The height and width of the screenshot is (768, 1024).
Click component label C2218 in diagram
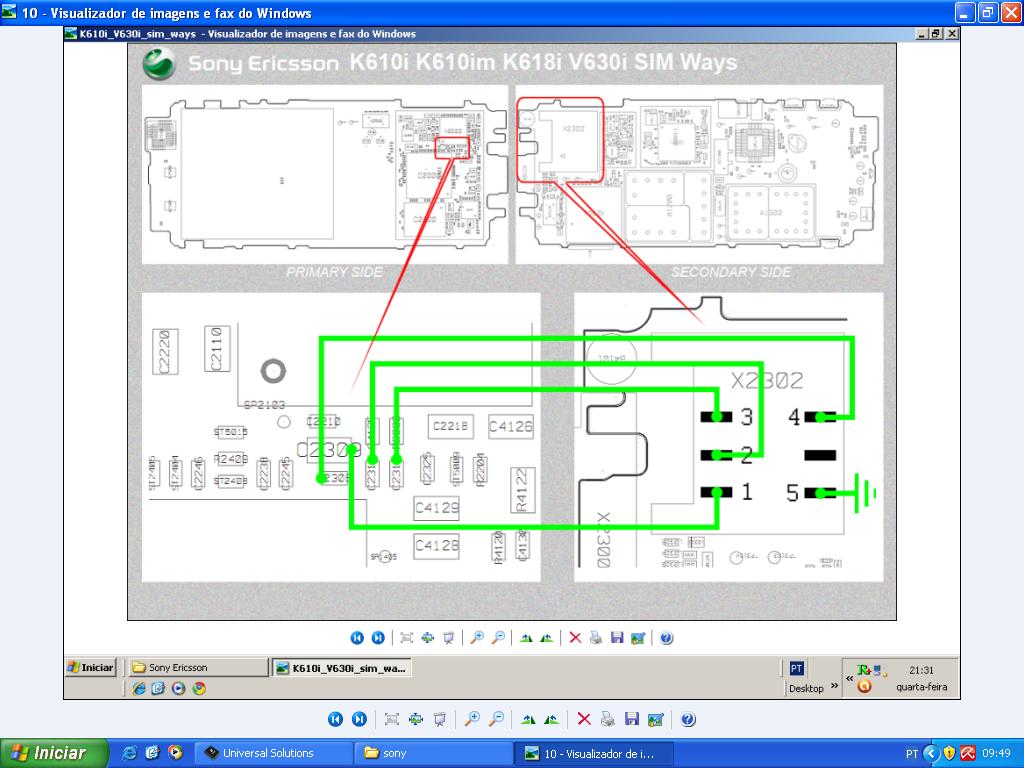(450, 426)
